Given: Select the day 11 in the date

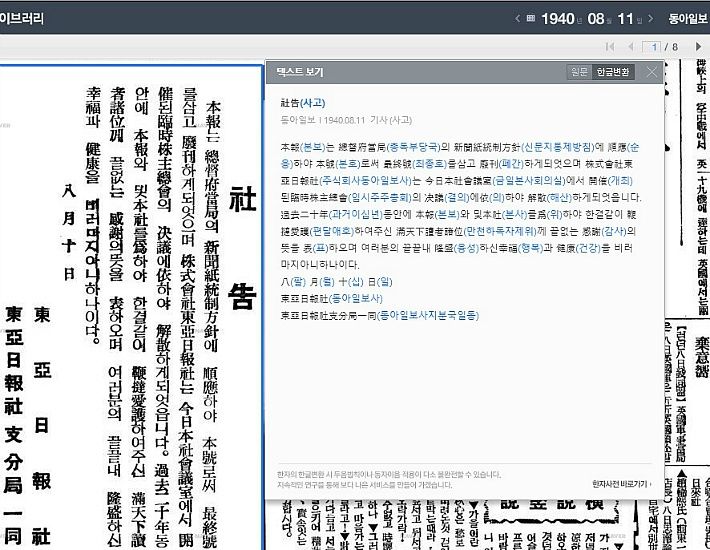Looking at the screenshot, I should point(625,19).
